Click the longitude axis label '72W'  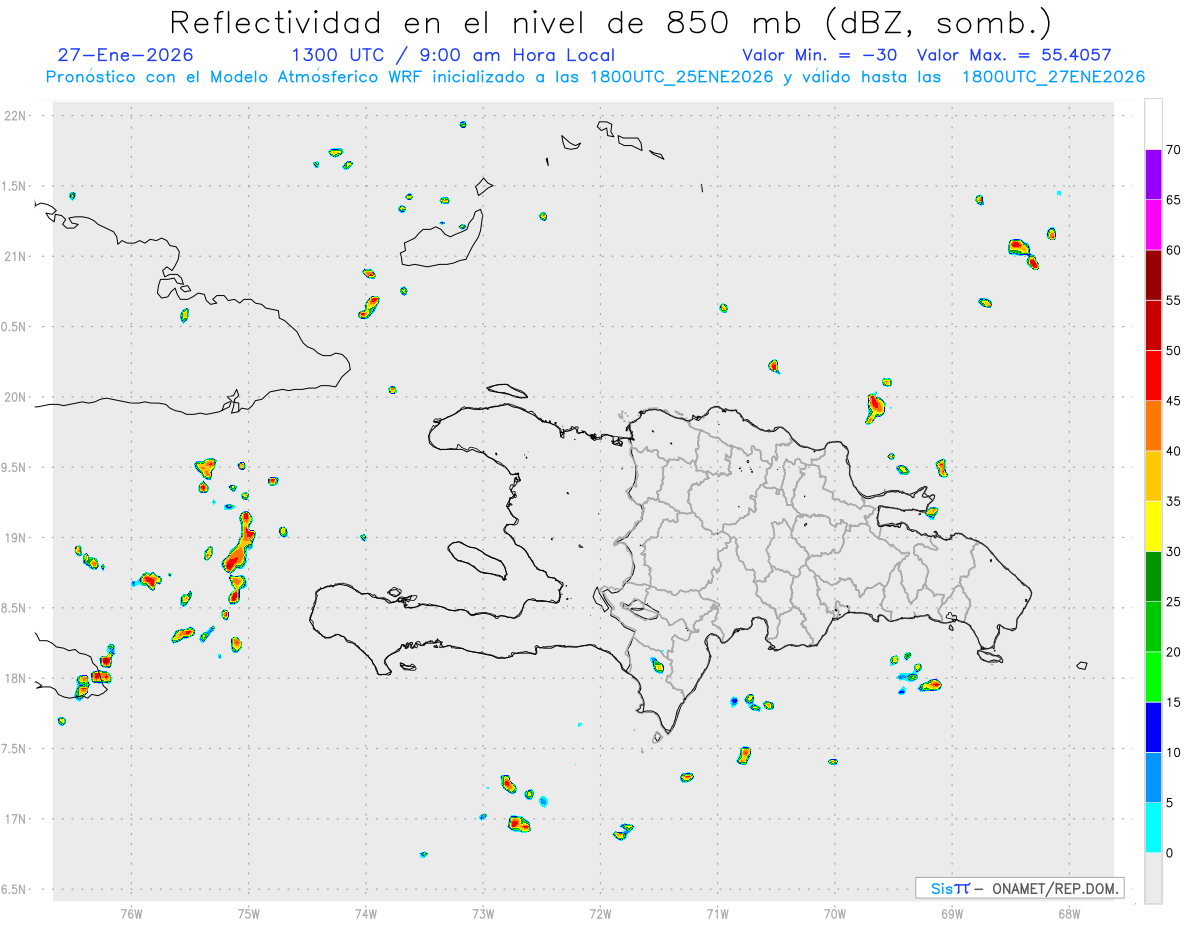(600, 913)
